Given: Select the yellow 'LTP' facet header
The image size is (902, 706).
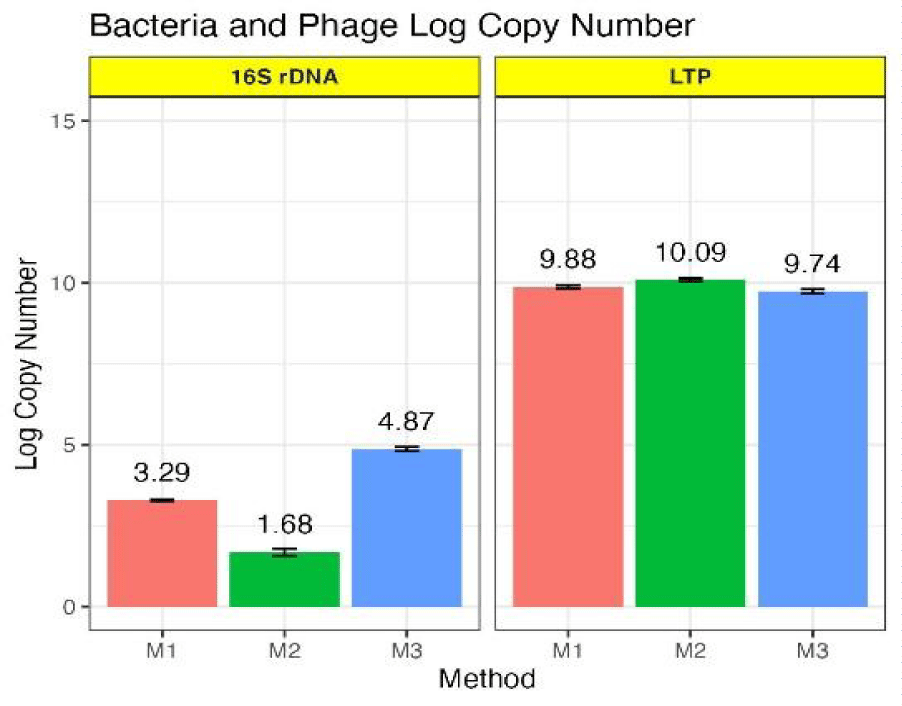Looking at the screenshot, I should [x=690, y=76].
